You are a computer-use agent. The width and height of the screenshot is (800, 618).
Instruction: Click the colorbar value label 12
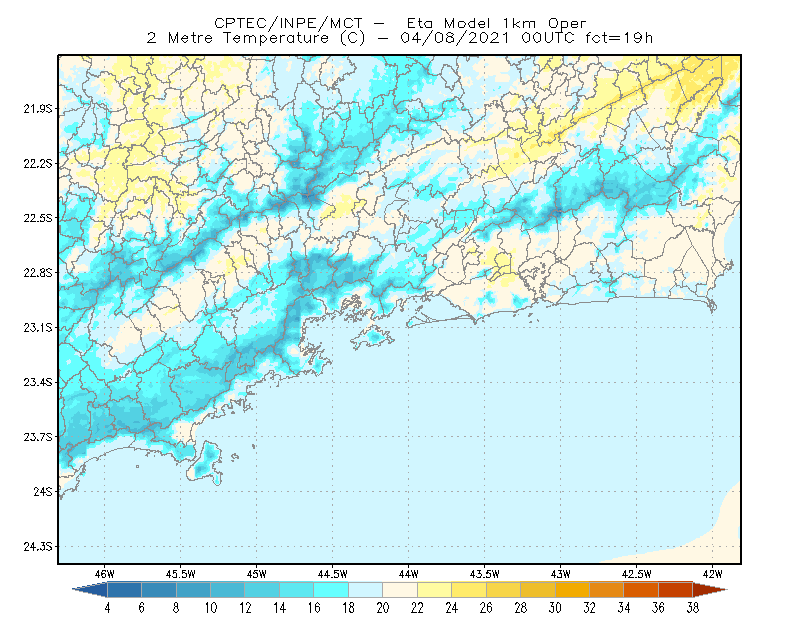[x=245, y=608]
